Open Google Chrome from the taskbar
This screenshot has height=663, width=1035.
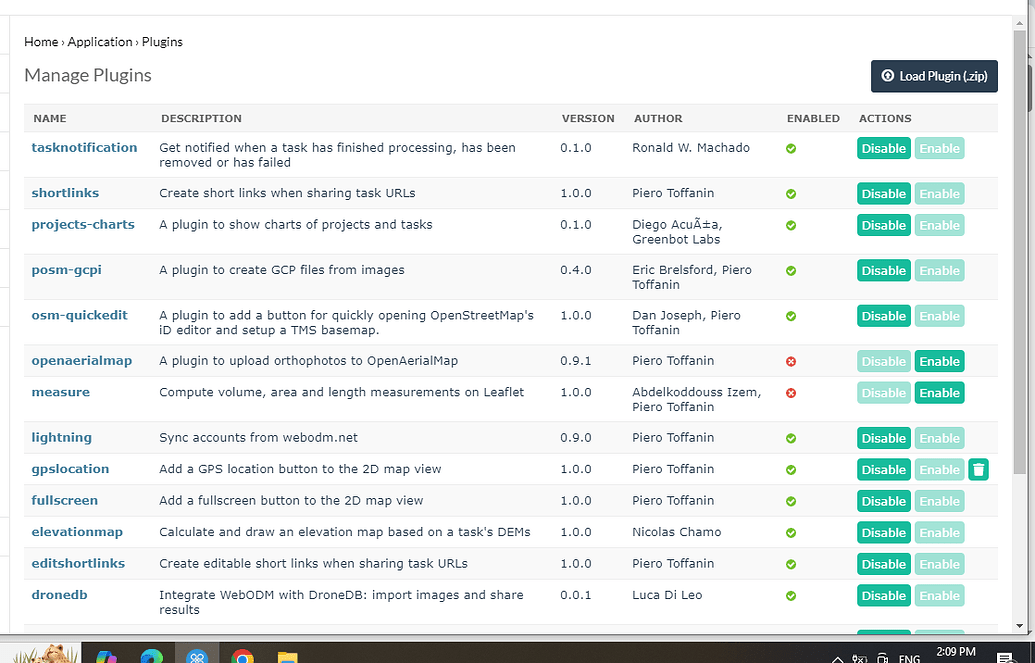click(242, 655)
